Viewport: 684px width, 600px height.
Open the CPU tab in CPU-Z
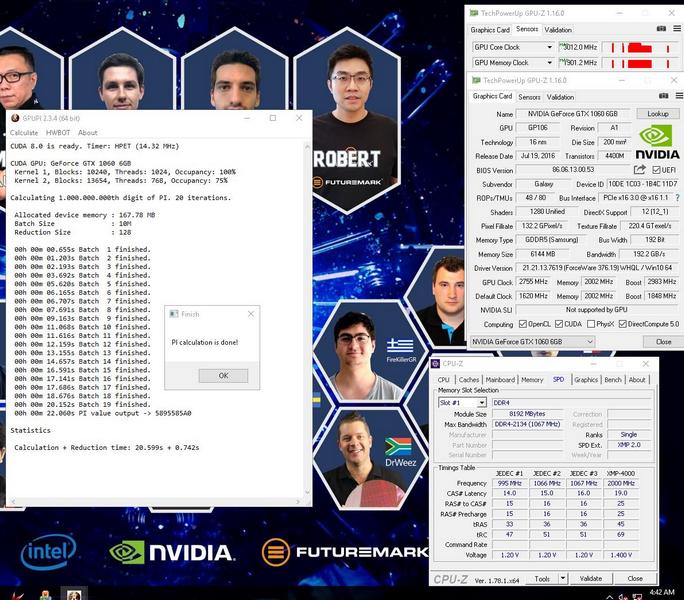[x=444, y=380]
